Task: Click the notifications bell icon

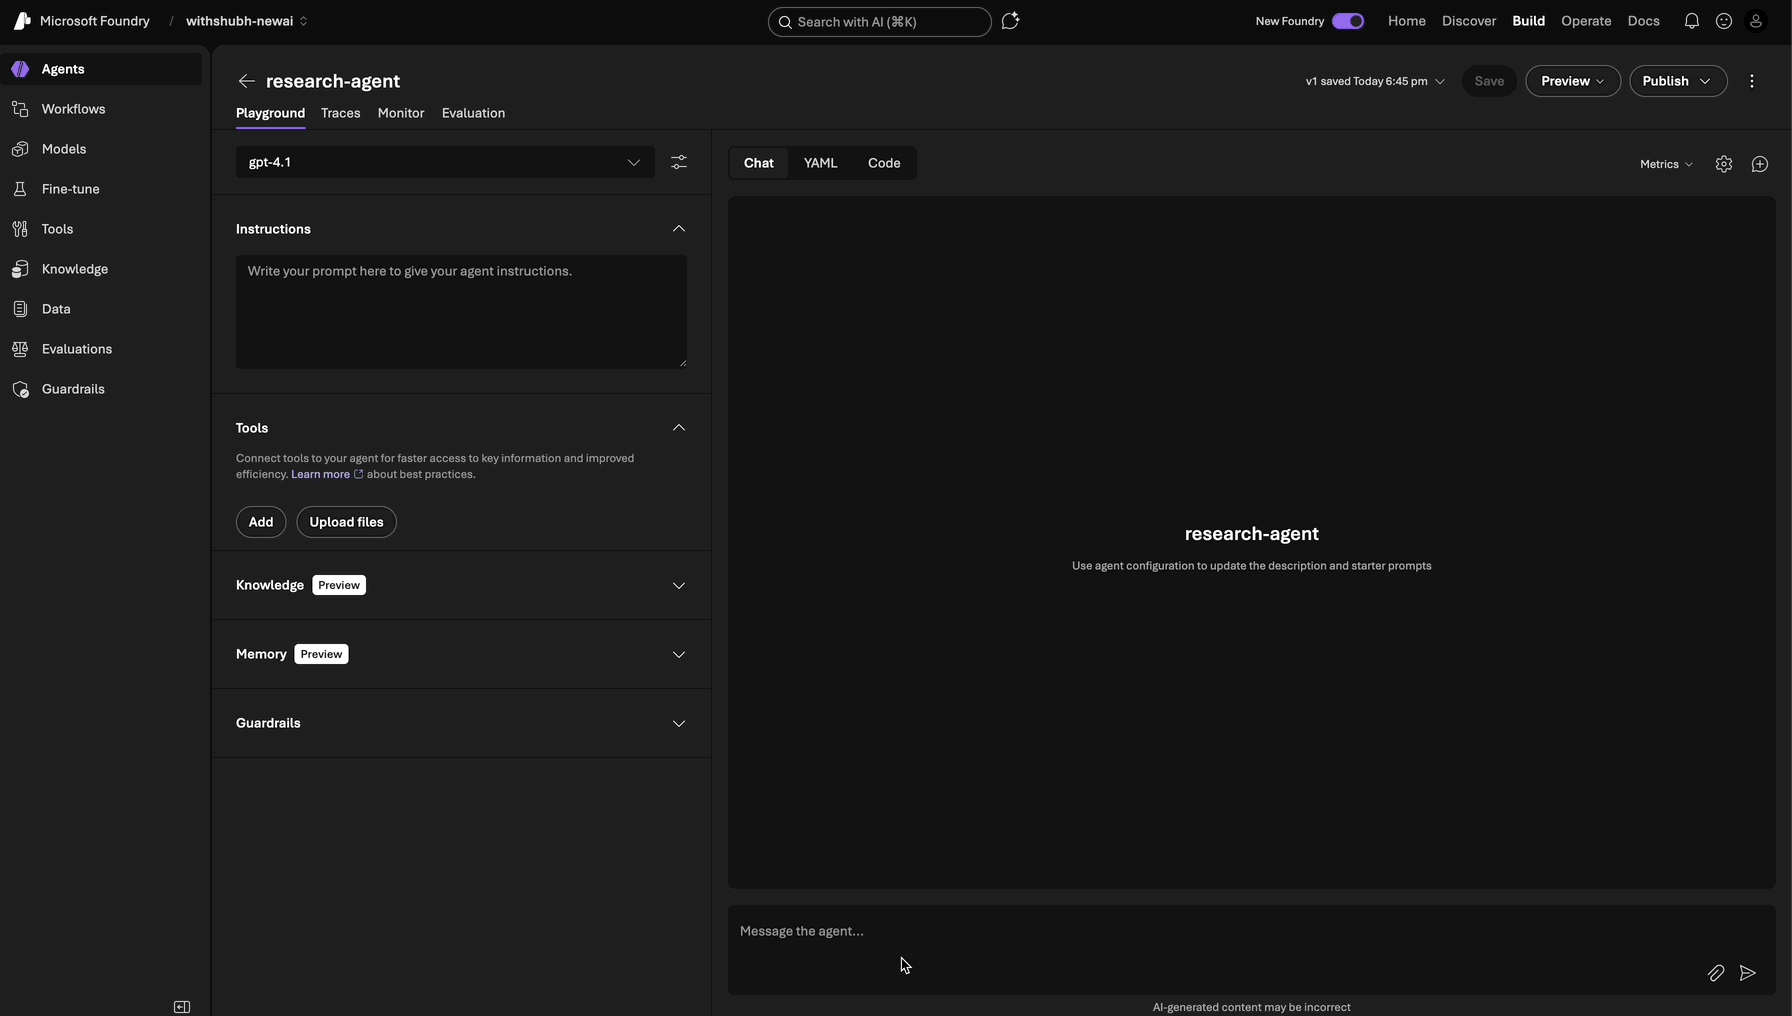Action: (1691, 21)
